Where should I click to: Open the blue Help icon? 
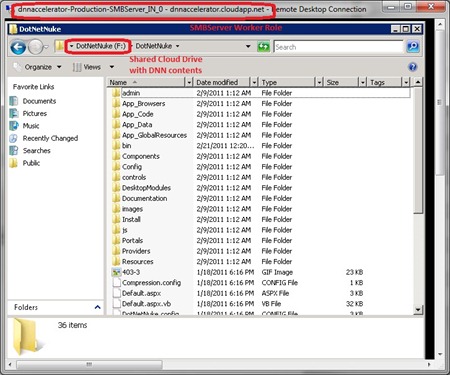pos(413,67)
